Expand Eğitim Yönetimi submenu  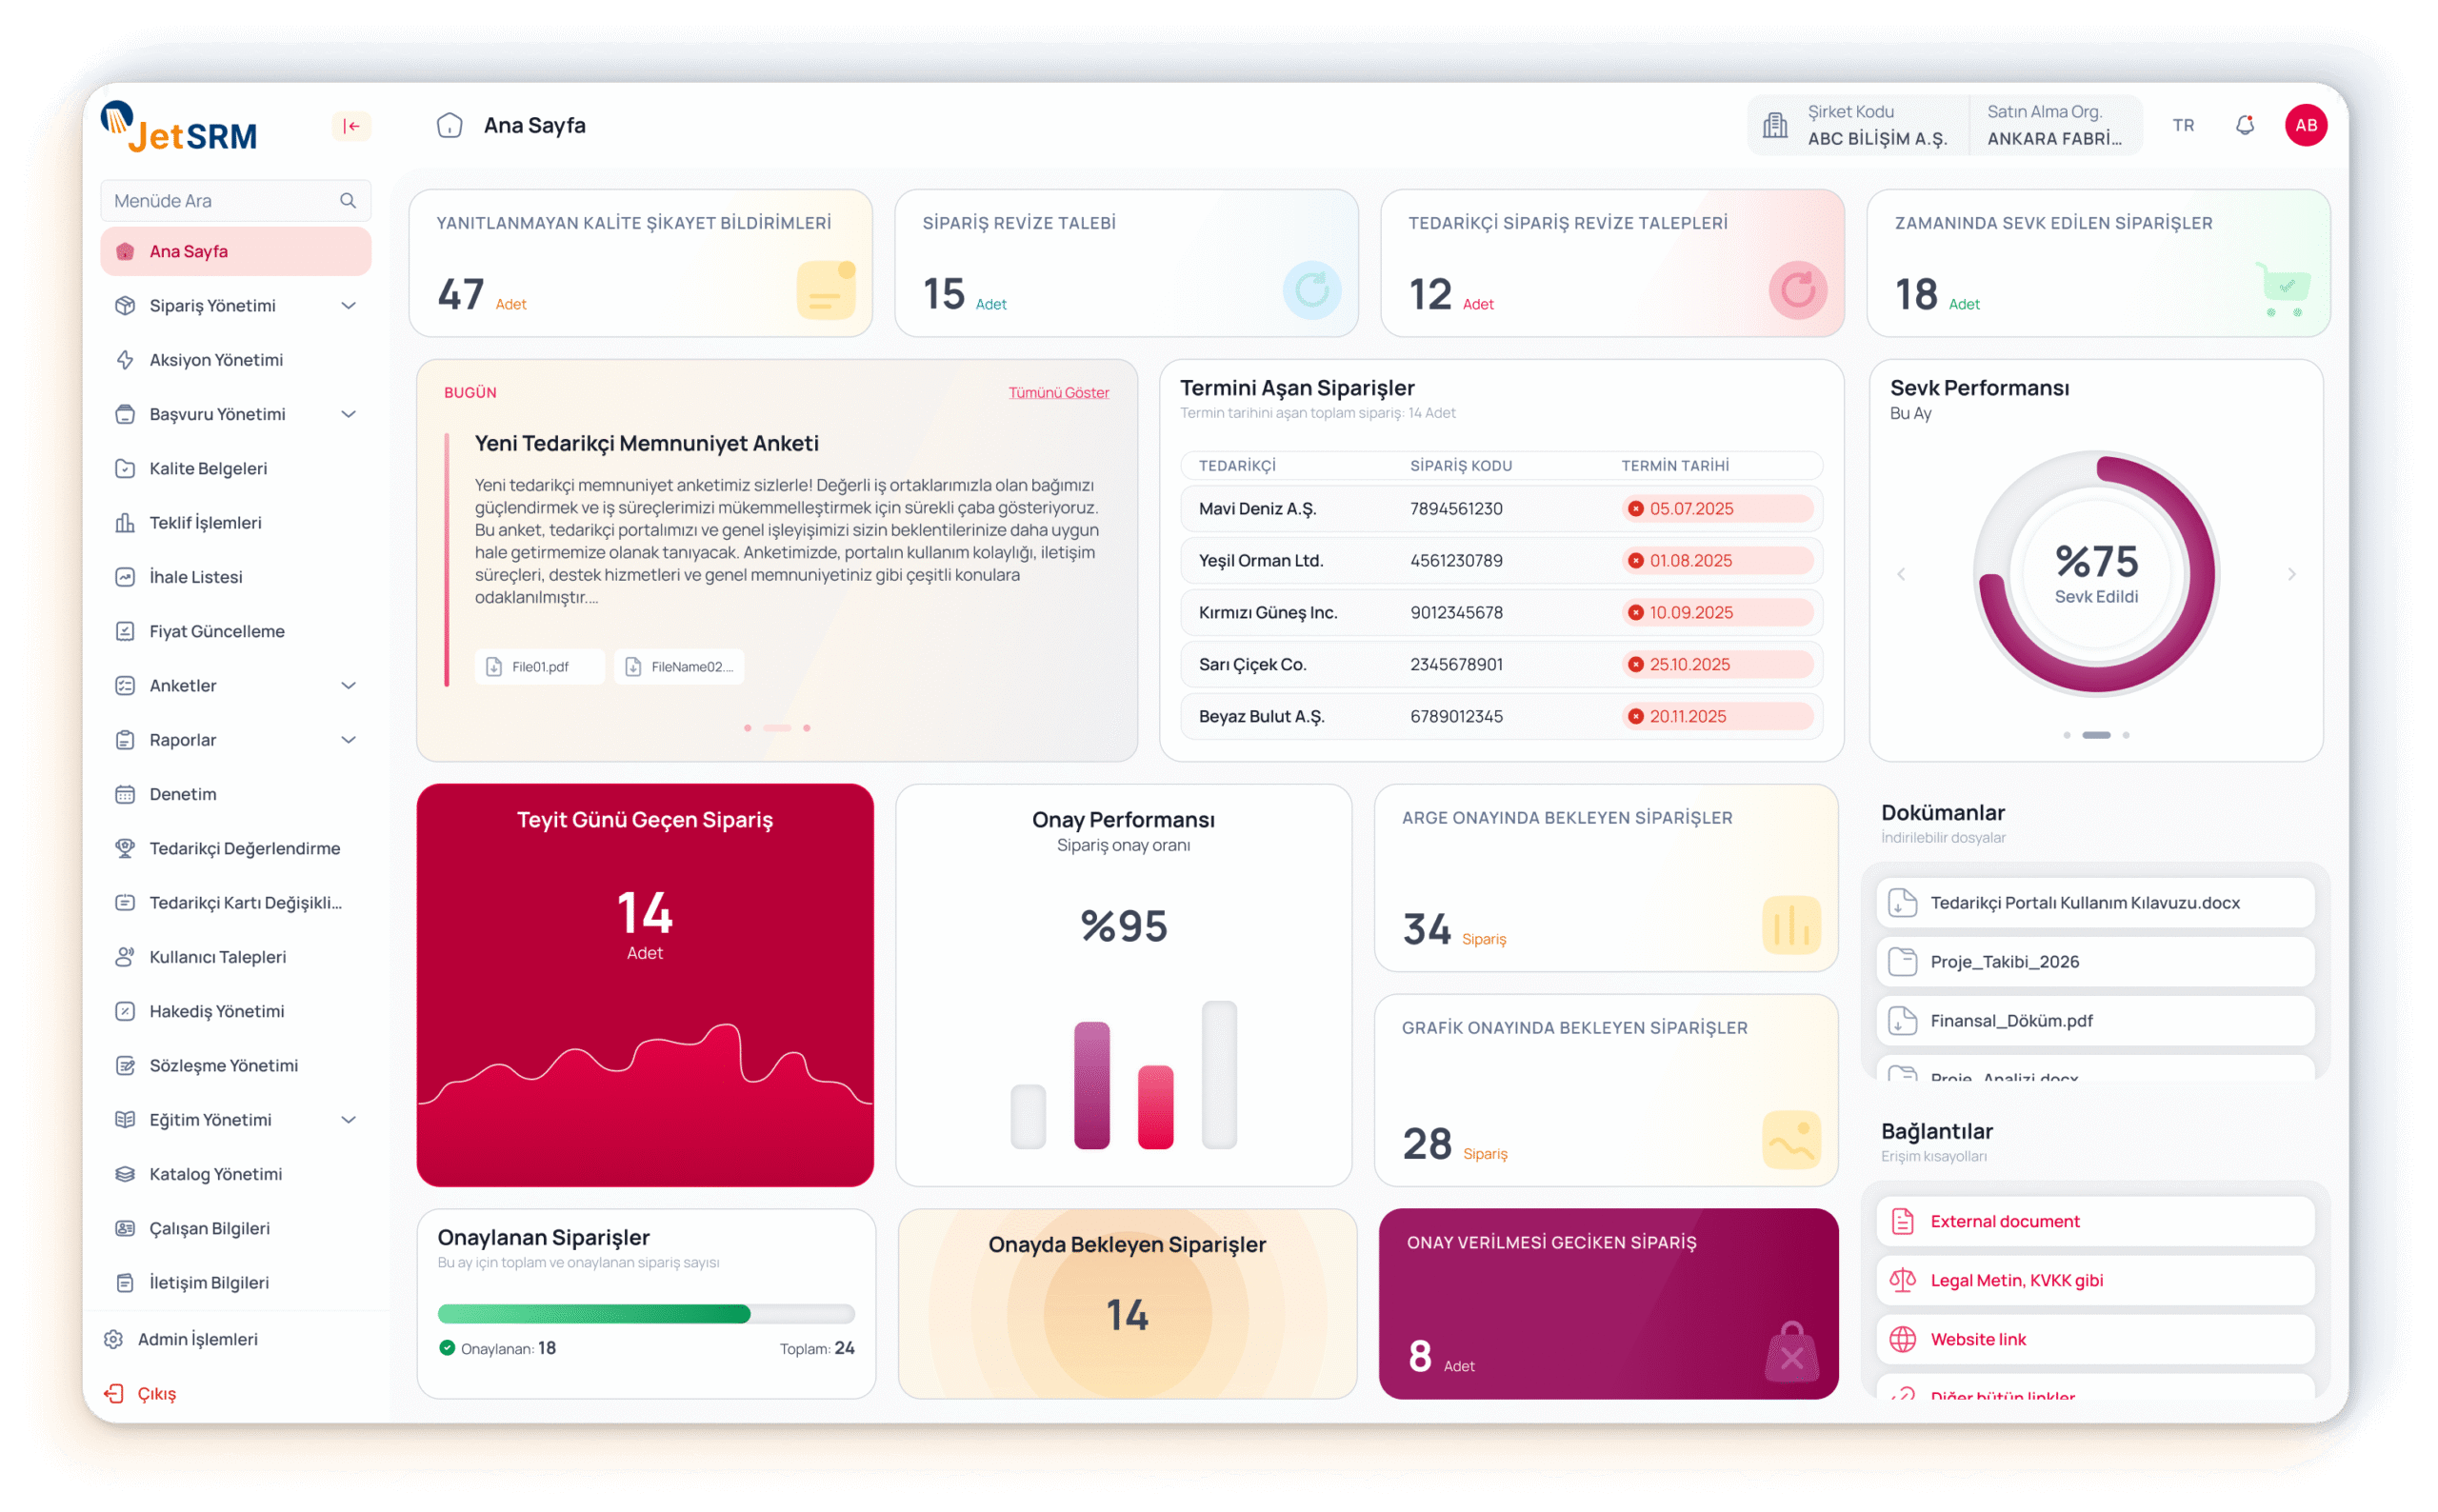pos(348,1120)
